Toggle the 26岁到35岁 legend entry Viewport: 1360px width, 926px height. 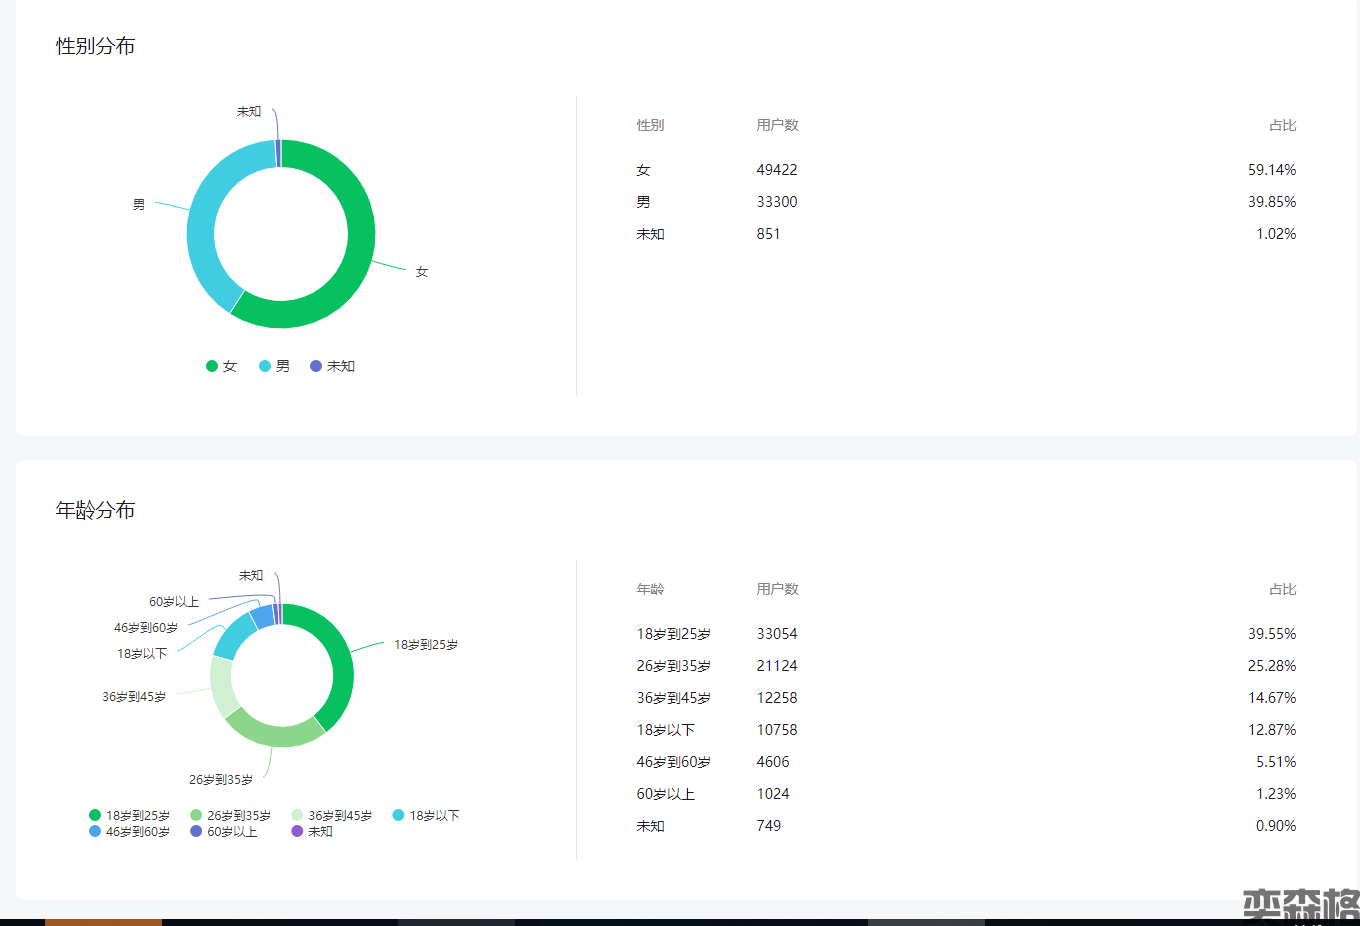[230, 816]
